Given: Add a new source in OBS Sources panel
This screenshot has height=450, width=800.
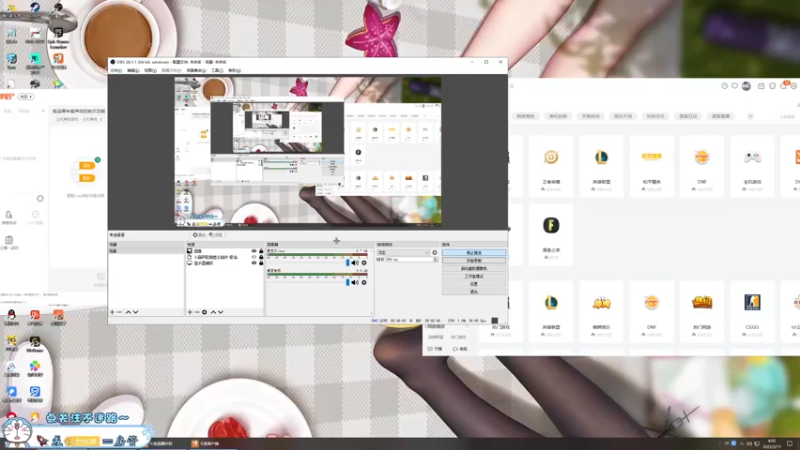Looking at the screenshot, I should pyautogui.click(x=190, y=312).
